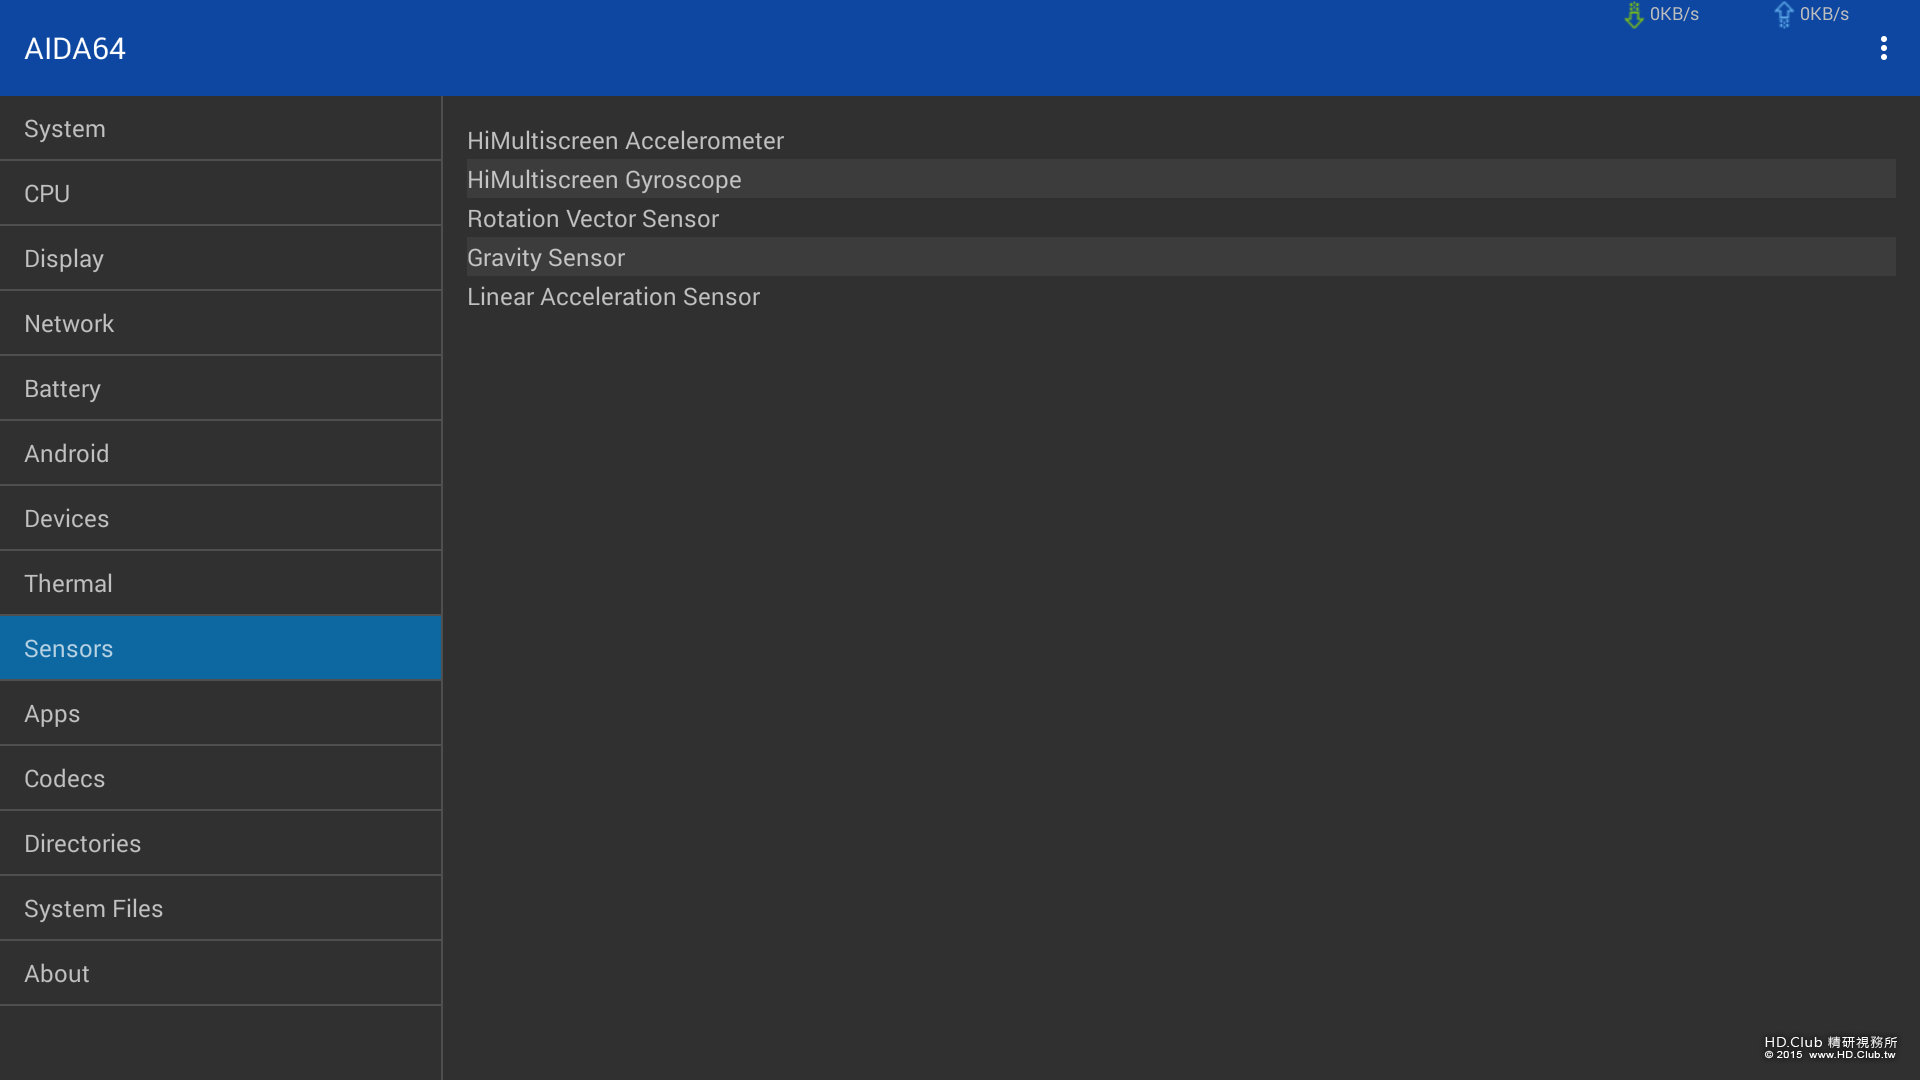The height and width of the screenshot is (1080, 1920).
Task: Open the Directories section
Action: tap(220, 844)
